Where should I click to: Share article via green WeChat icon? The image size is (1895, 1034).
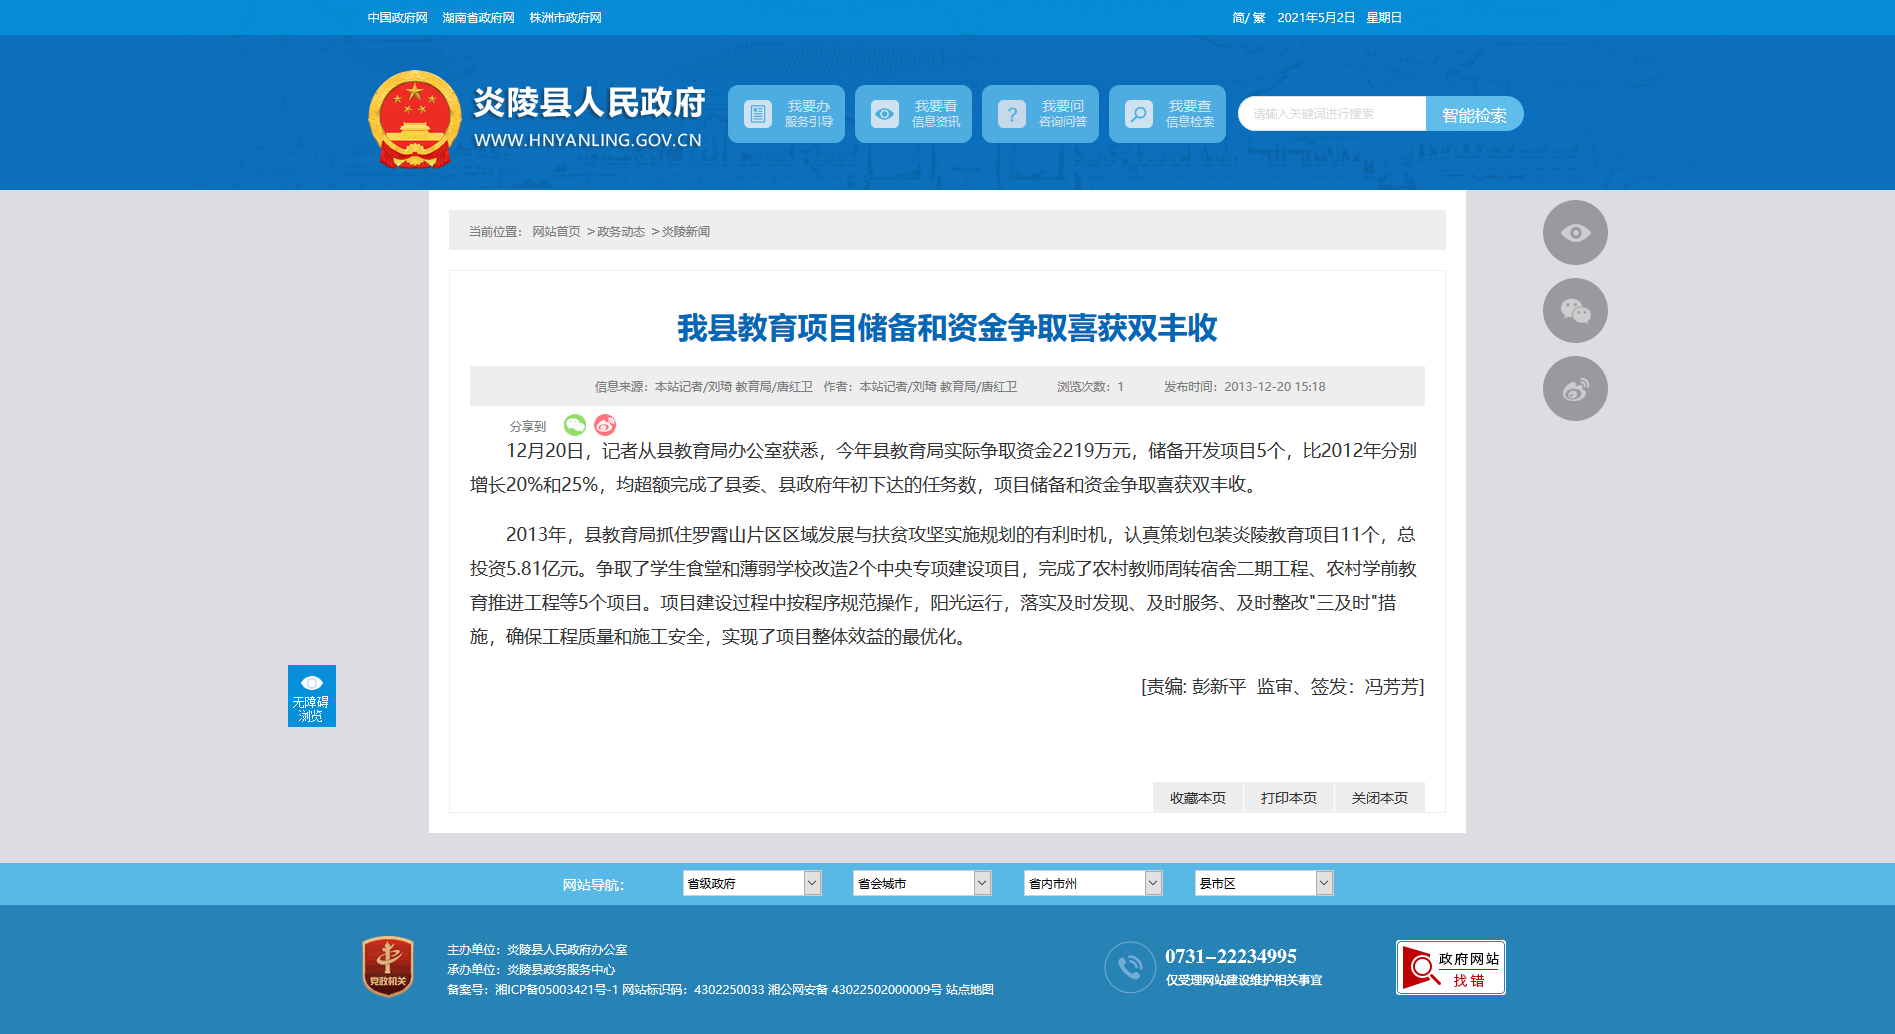pos(575,425)
